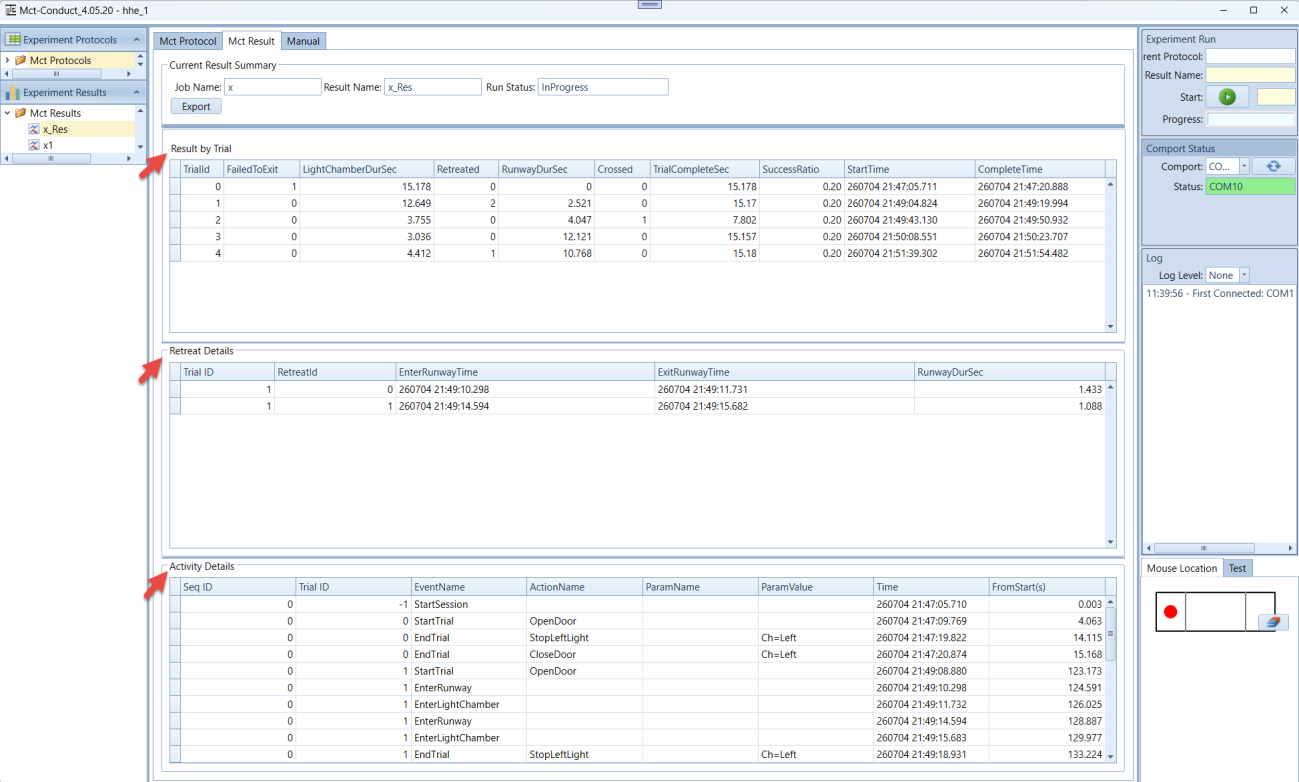
Task: Select the Mct Results tree item
Action: 55,113
